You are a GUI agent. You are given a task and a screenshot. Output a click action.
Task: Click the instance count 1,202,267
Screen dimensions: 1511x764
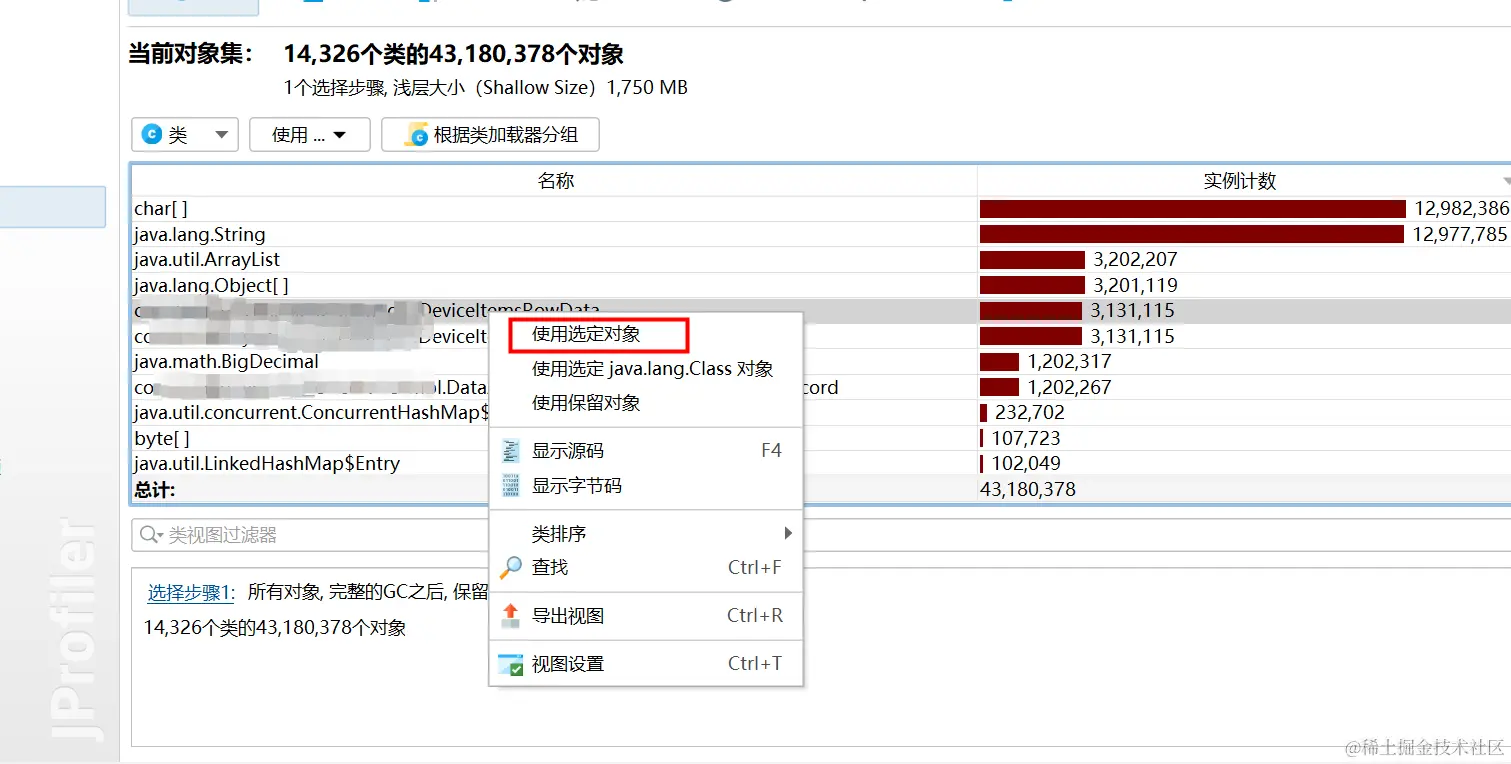pyautogui.click(x=1069, y=387)
